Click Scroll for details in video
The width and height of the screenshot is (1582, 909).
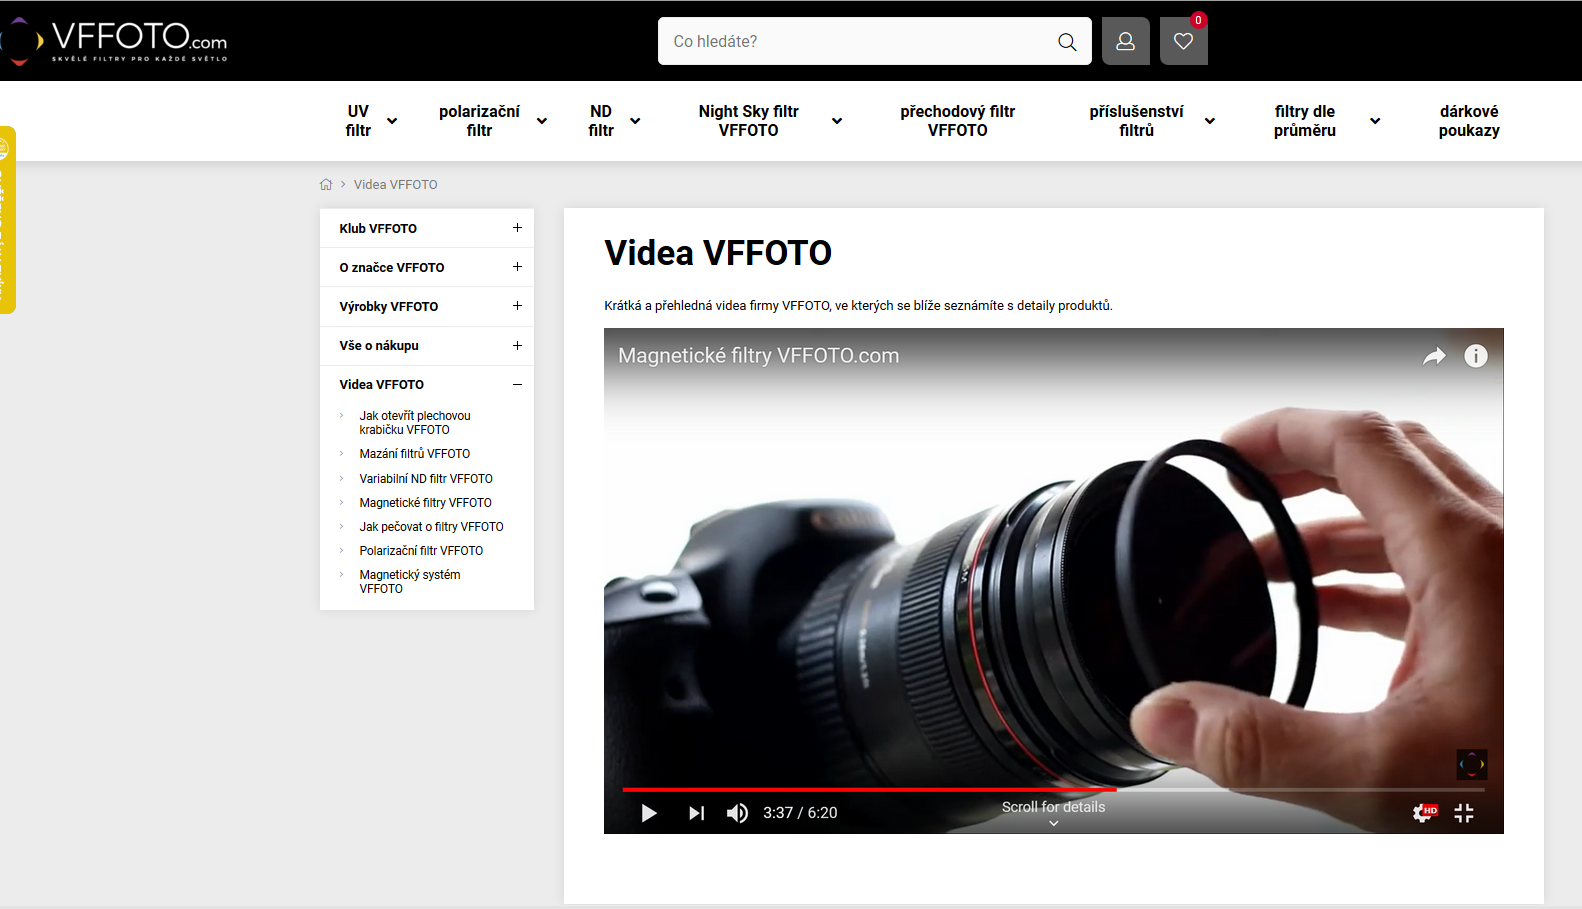[x=1053, y=813]
